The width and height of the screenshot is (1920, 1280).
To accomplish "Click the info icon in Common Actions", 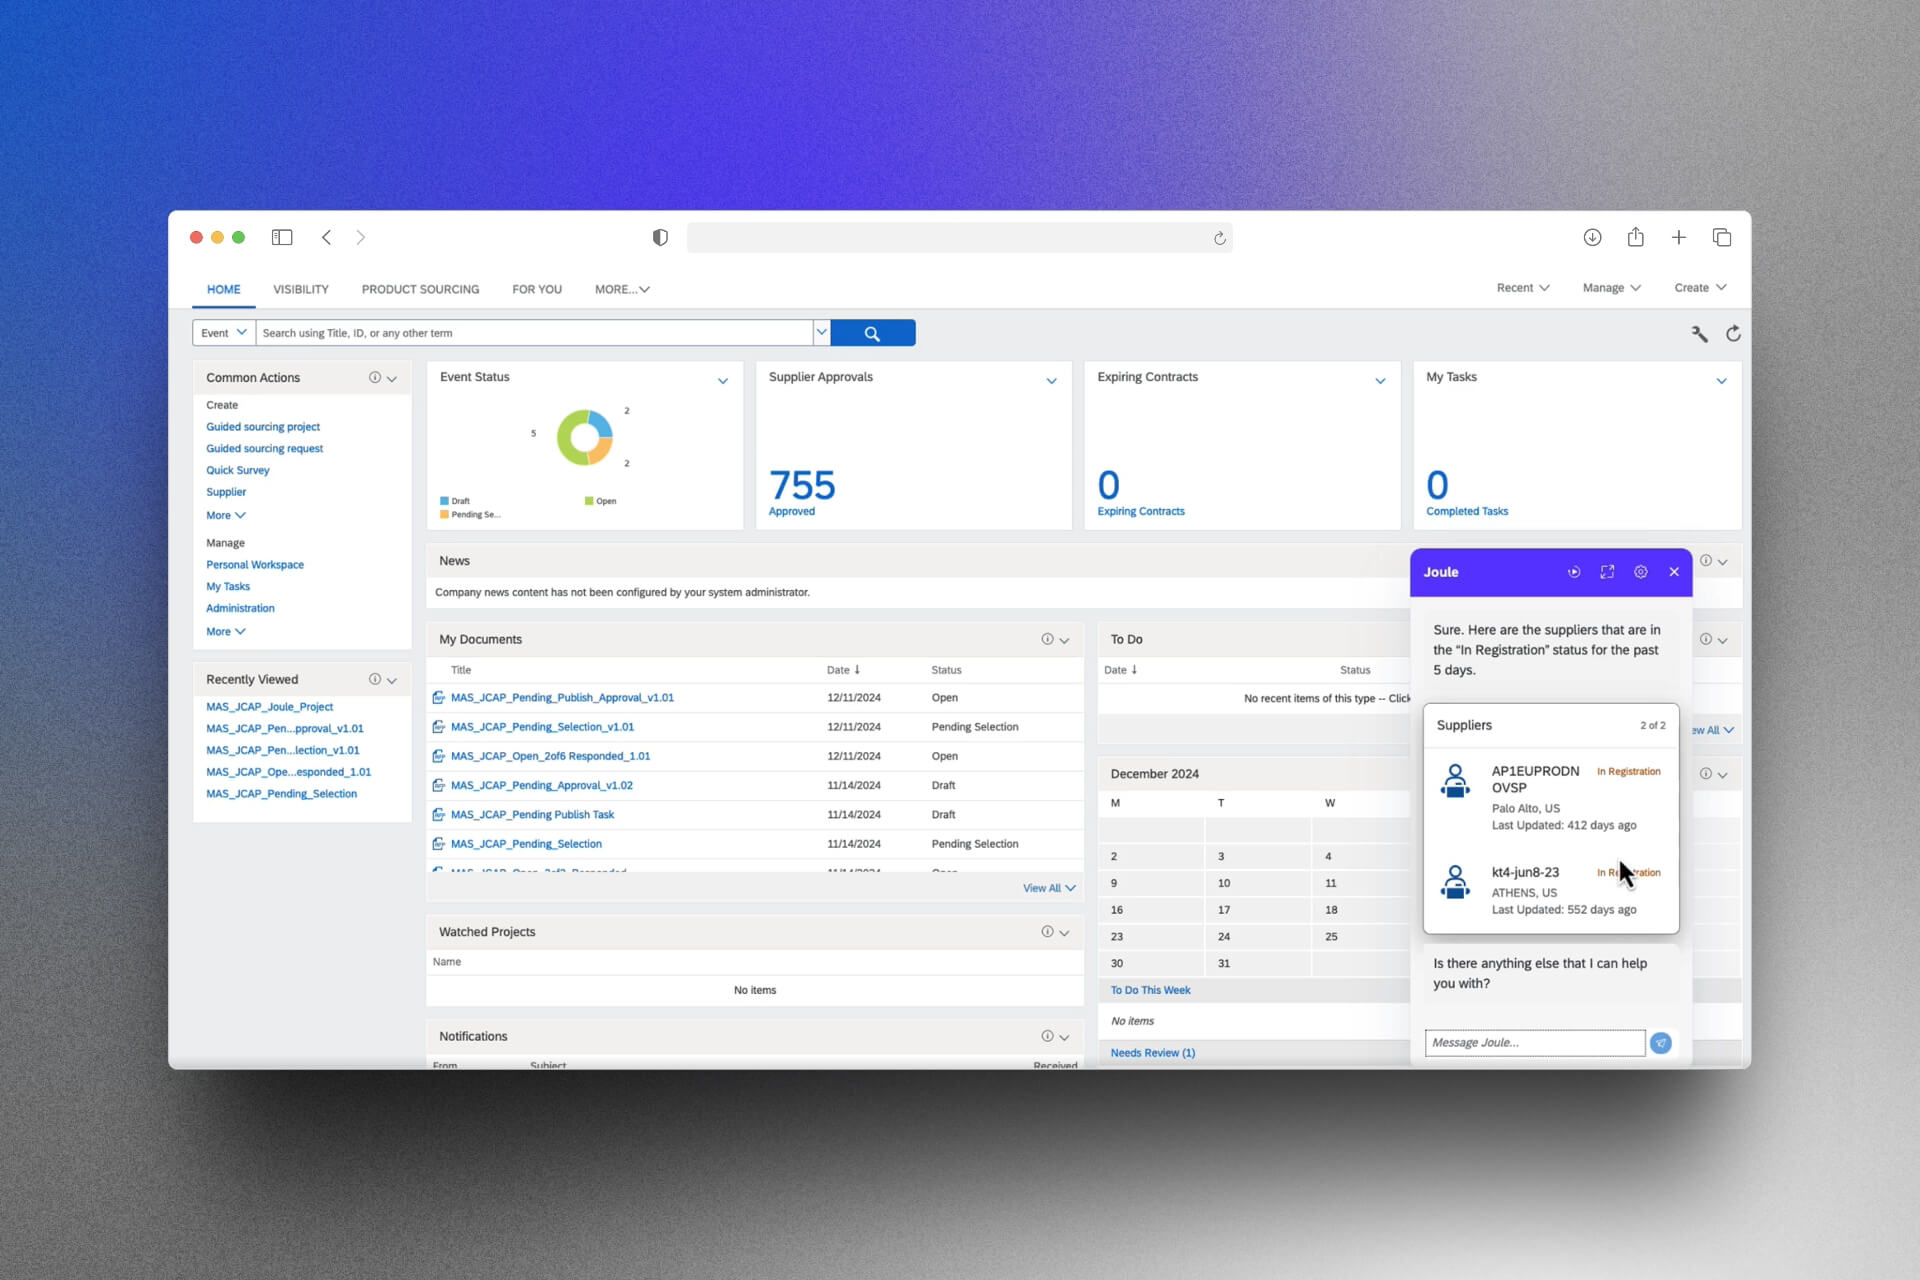I will click(375, 377).
